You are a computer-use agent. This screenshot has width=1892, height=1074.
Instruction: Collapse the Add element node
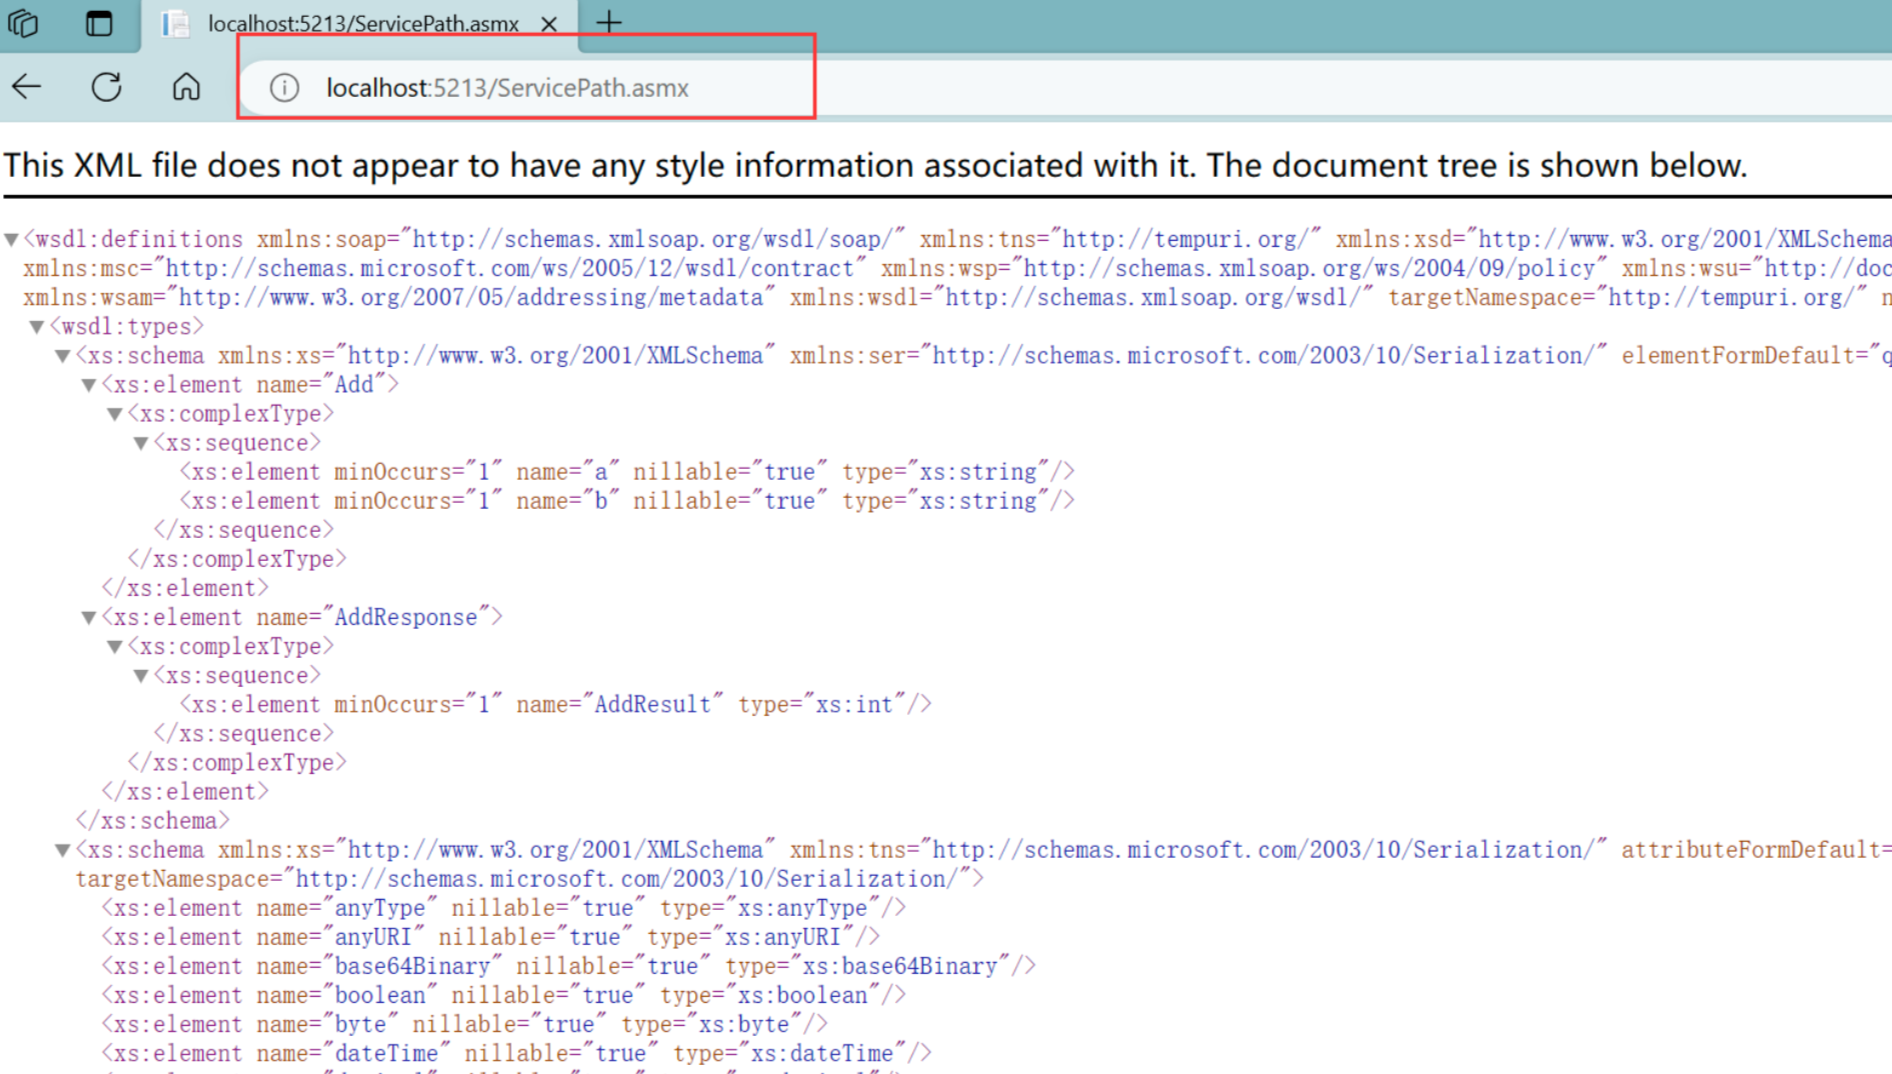[x=88, y=384]
